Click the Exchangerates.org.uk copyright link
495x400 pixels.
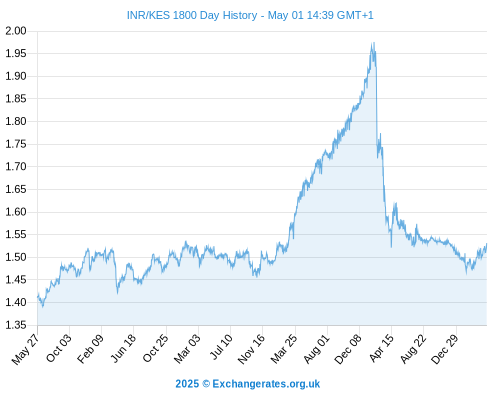248,384
